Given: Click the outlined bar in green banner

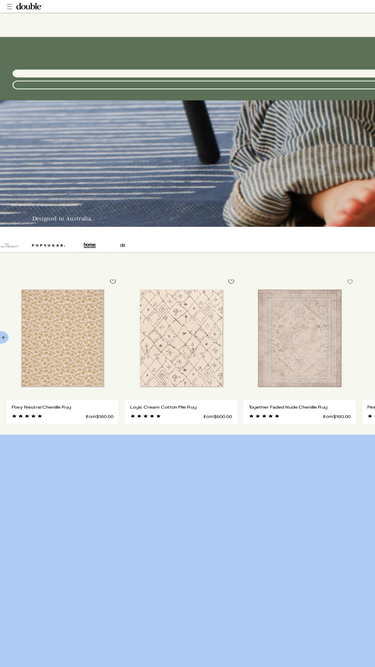Looking at the screenshot, I should [194, 85].
